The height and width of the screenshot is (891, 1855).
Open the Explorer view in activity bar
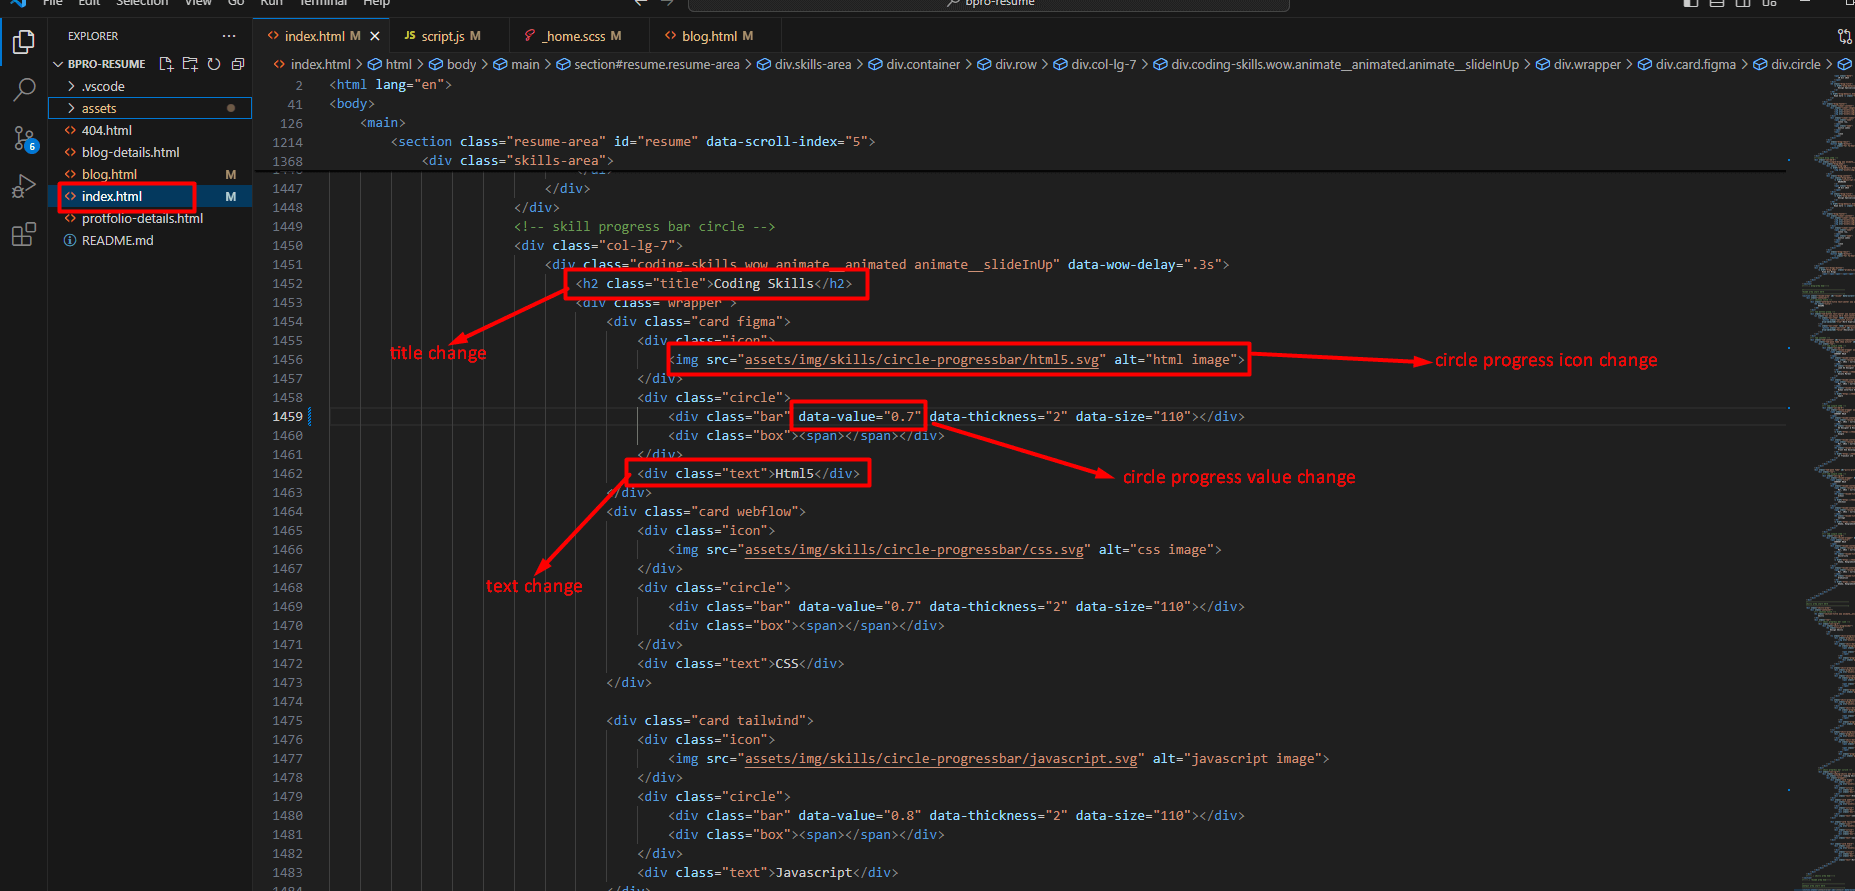pos(24,42)
